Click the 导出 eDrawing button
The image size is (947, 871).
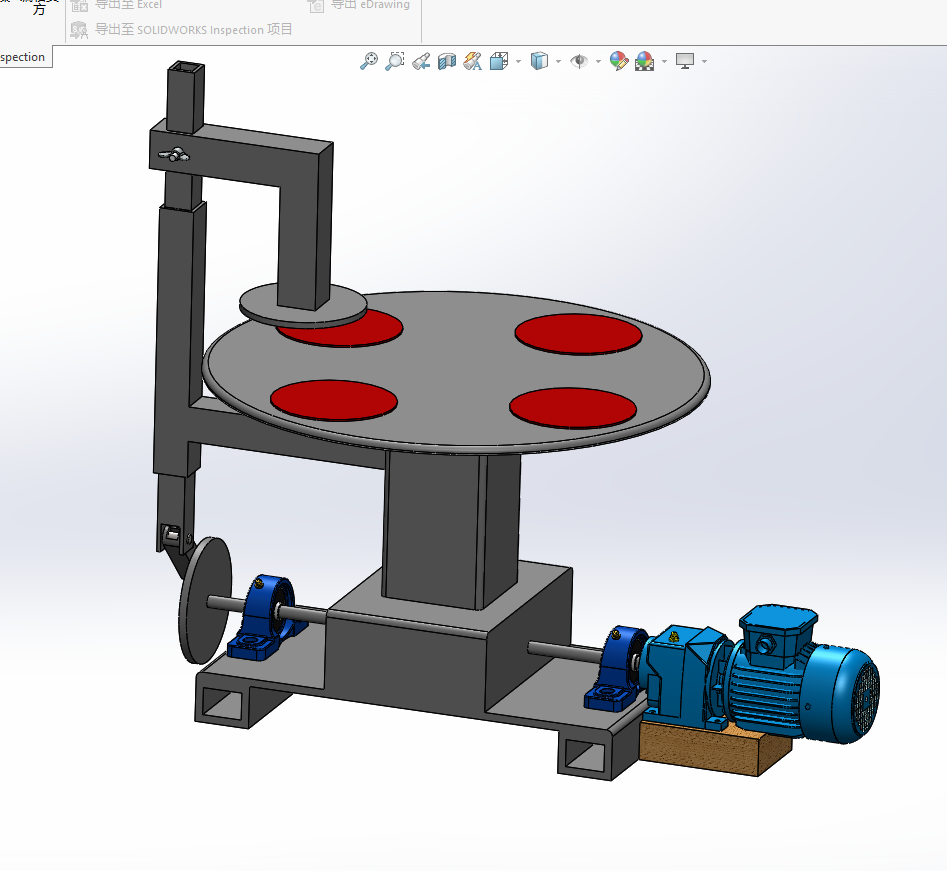click(x=359, y=5)
